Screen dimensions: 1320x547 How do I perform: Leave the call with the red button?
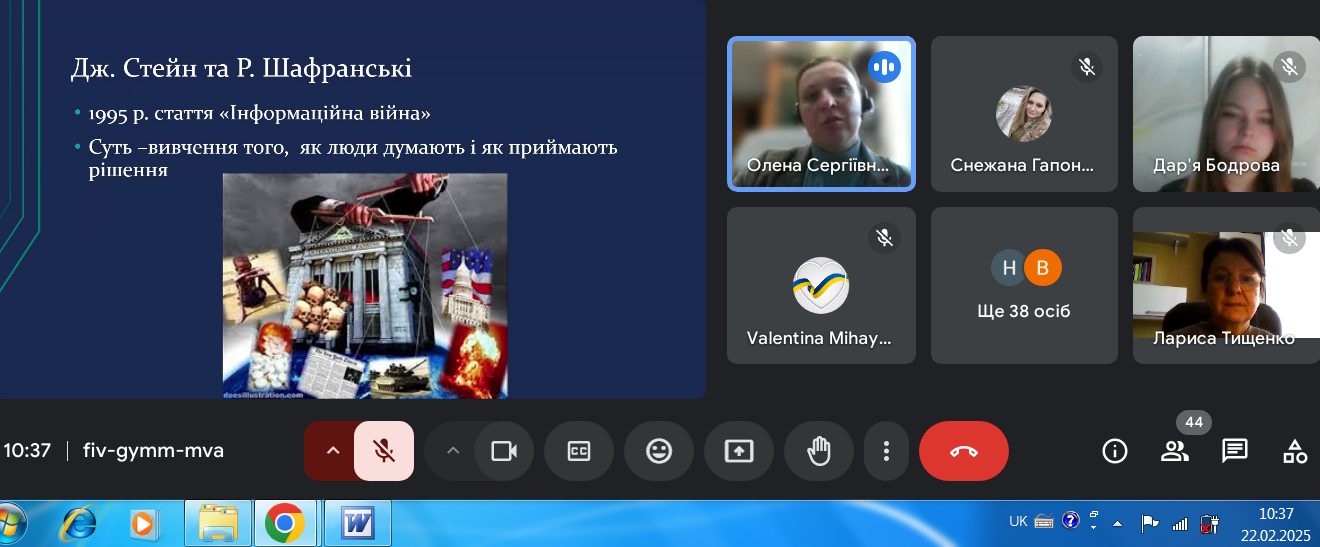(964, 451)
